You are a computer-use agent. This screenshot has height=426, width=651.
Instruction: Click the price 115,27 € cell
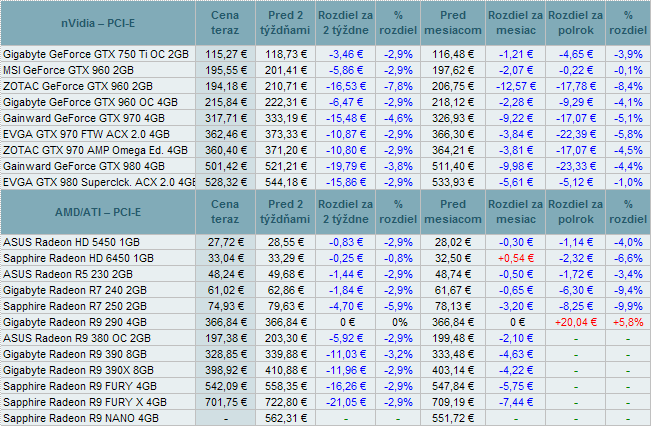[x=225, y=54]
